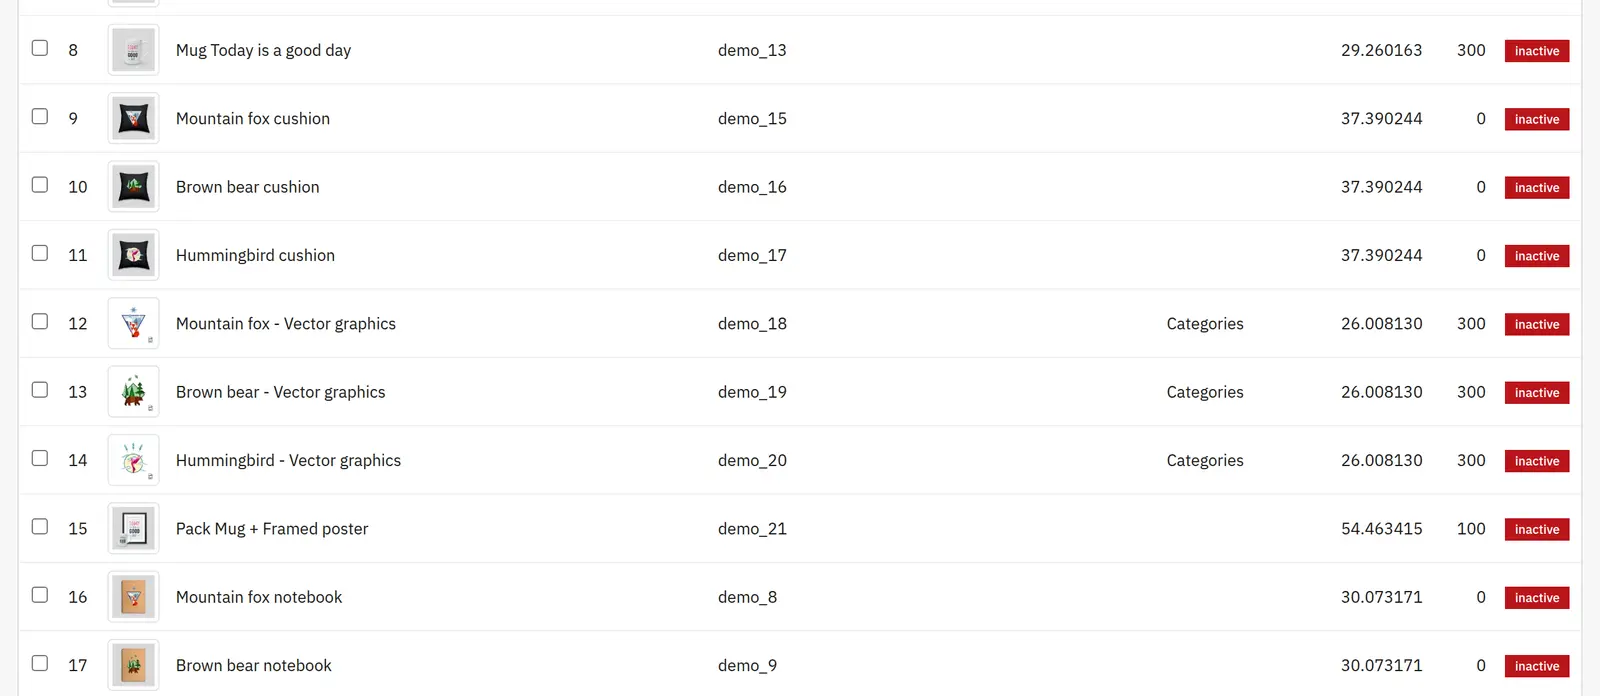
Task: Tick the checkbox for Brown bear cushion
Action: [40, 185]
